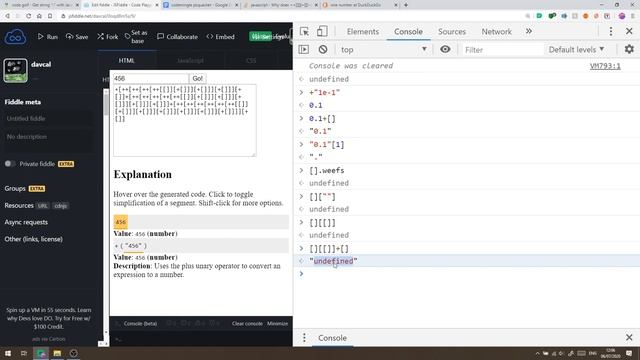640x360 pixels.
Task: Close the DevTools panel
Action: pos(629,31)
